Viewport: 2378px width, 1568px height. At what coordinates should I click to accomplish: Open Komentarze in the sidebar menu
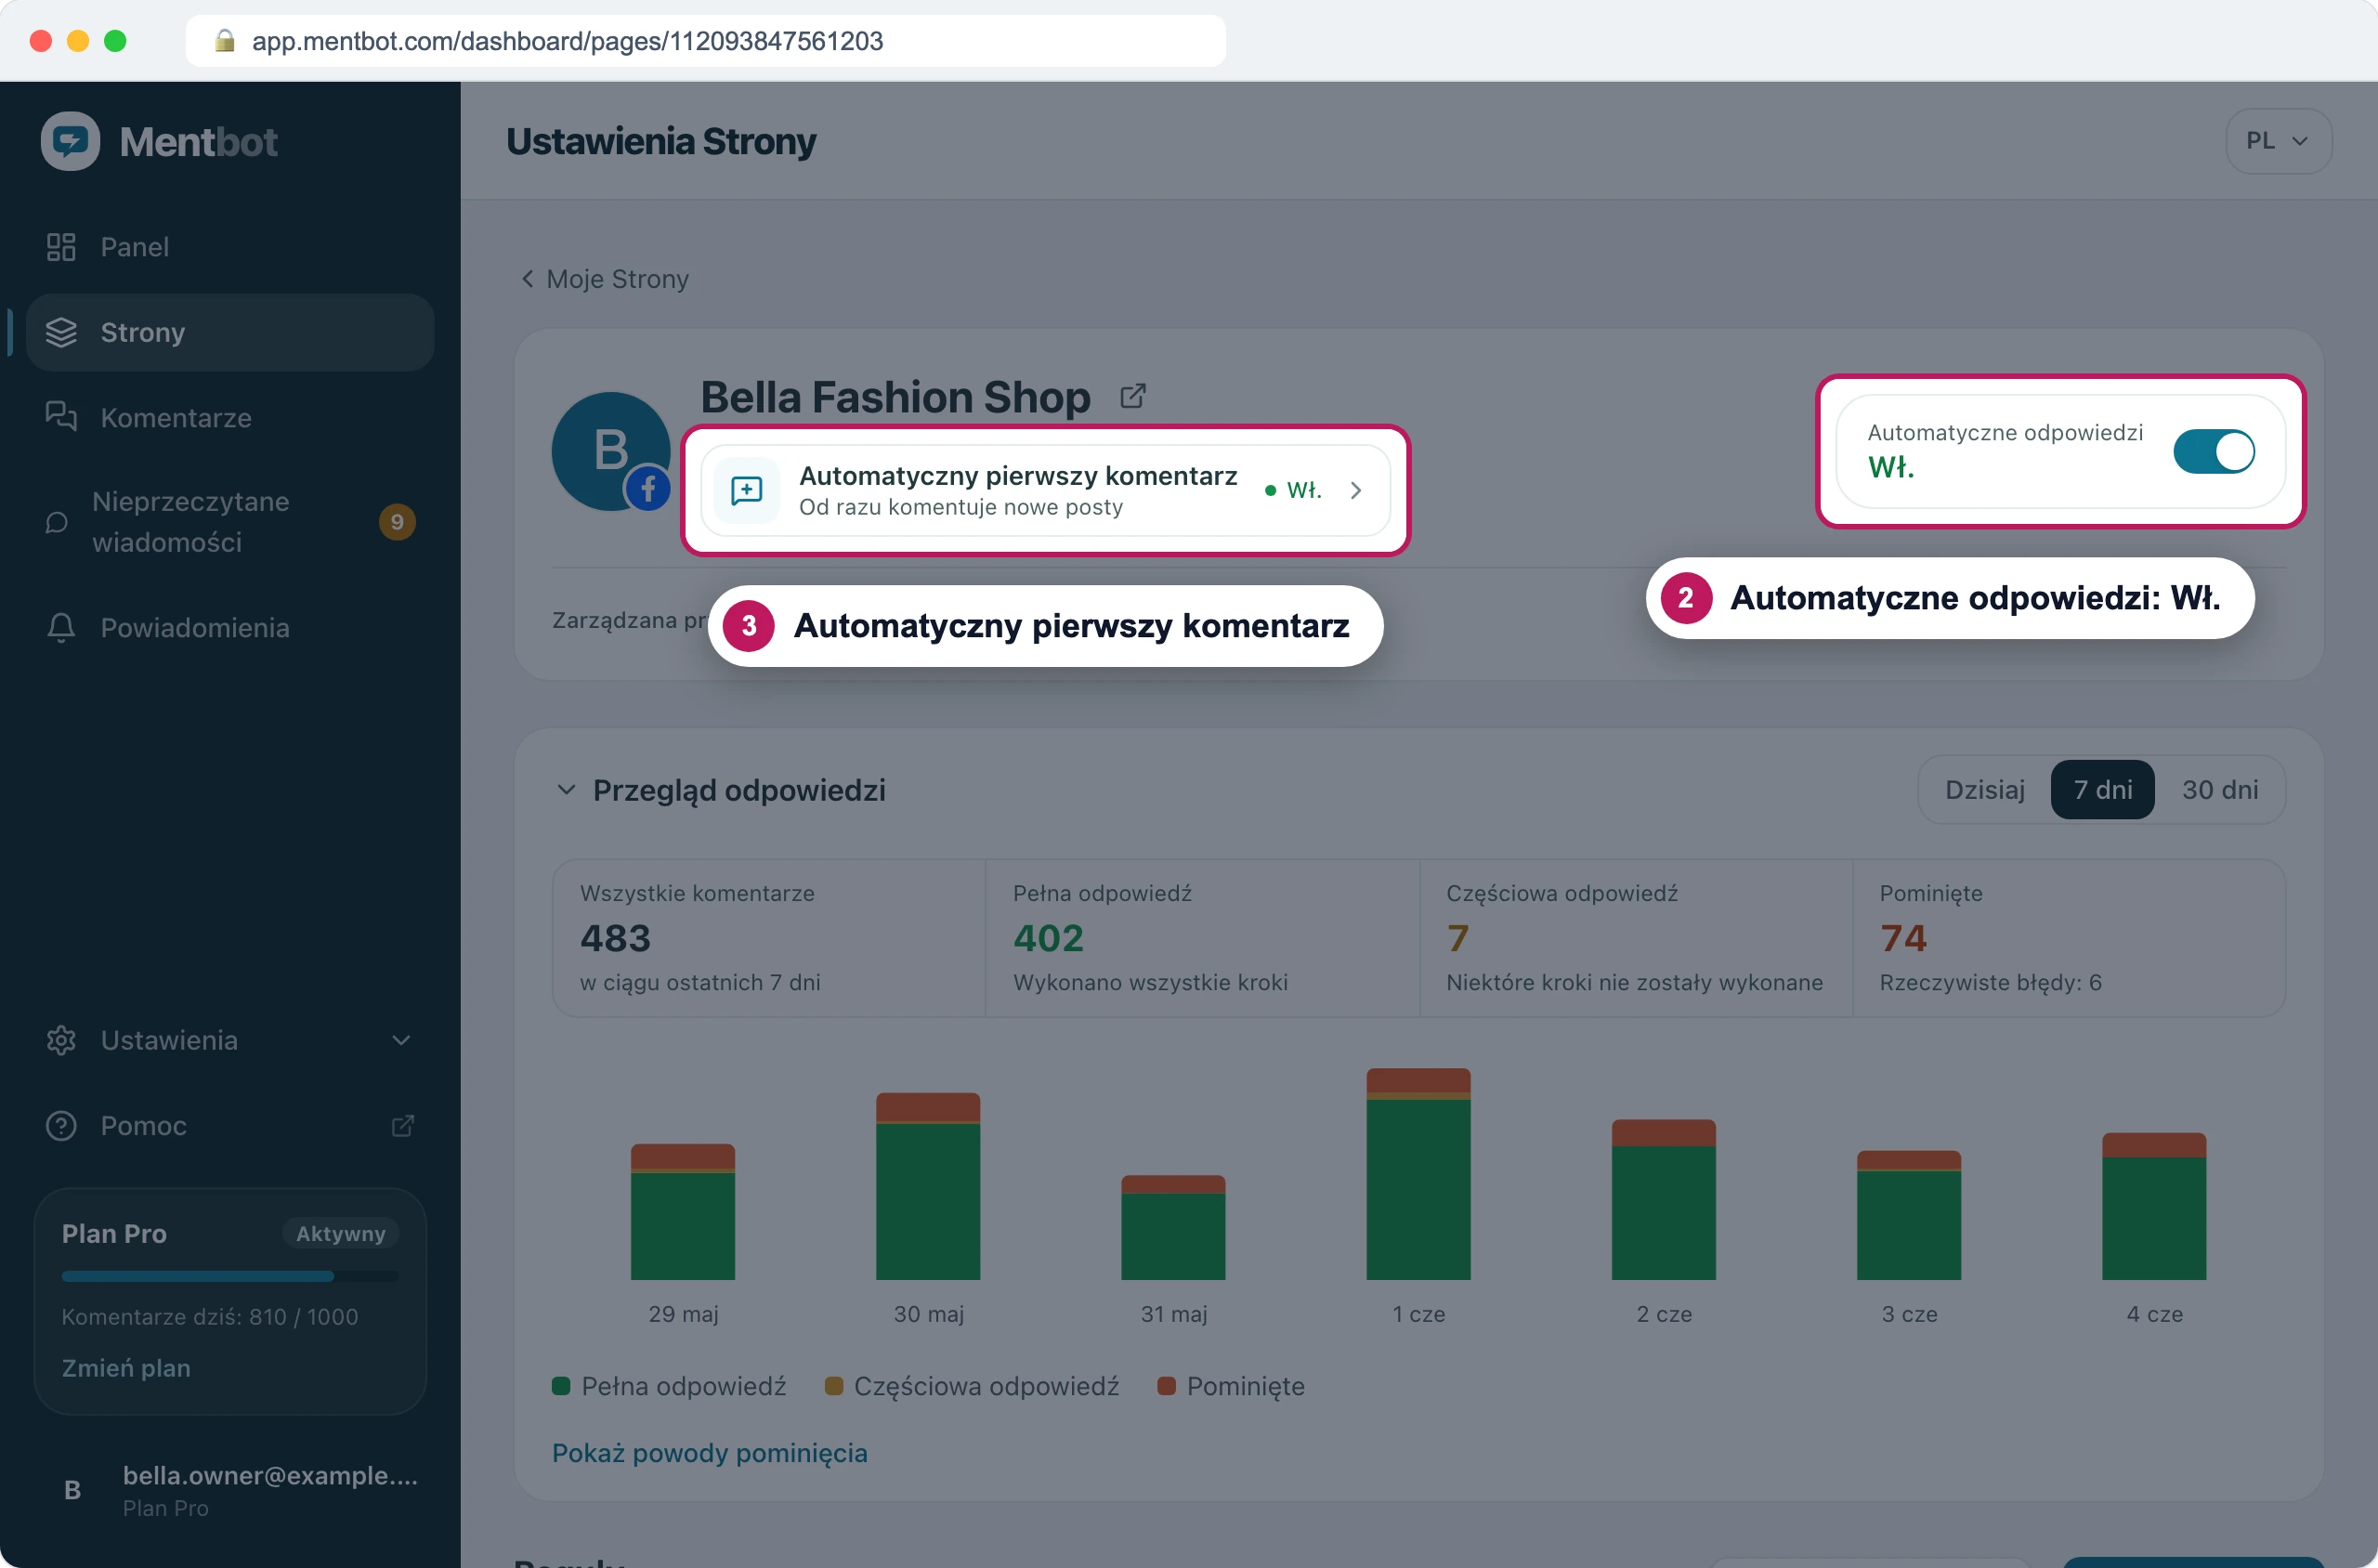click(230, 417)
